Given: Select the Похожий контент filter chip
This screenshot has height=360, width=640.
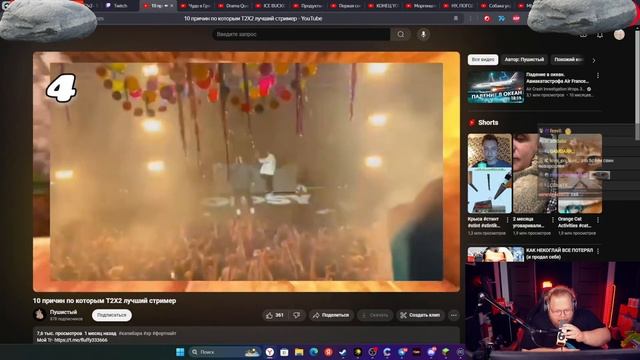Looking at the screenshot, I should 567,60.
